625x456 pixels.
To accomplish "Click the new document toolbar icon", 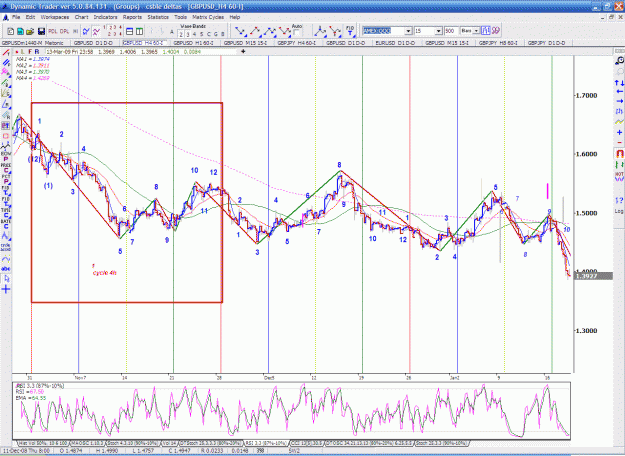I will (11, 31).
